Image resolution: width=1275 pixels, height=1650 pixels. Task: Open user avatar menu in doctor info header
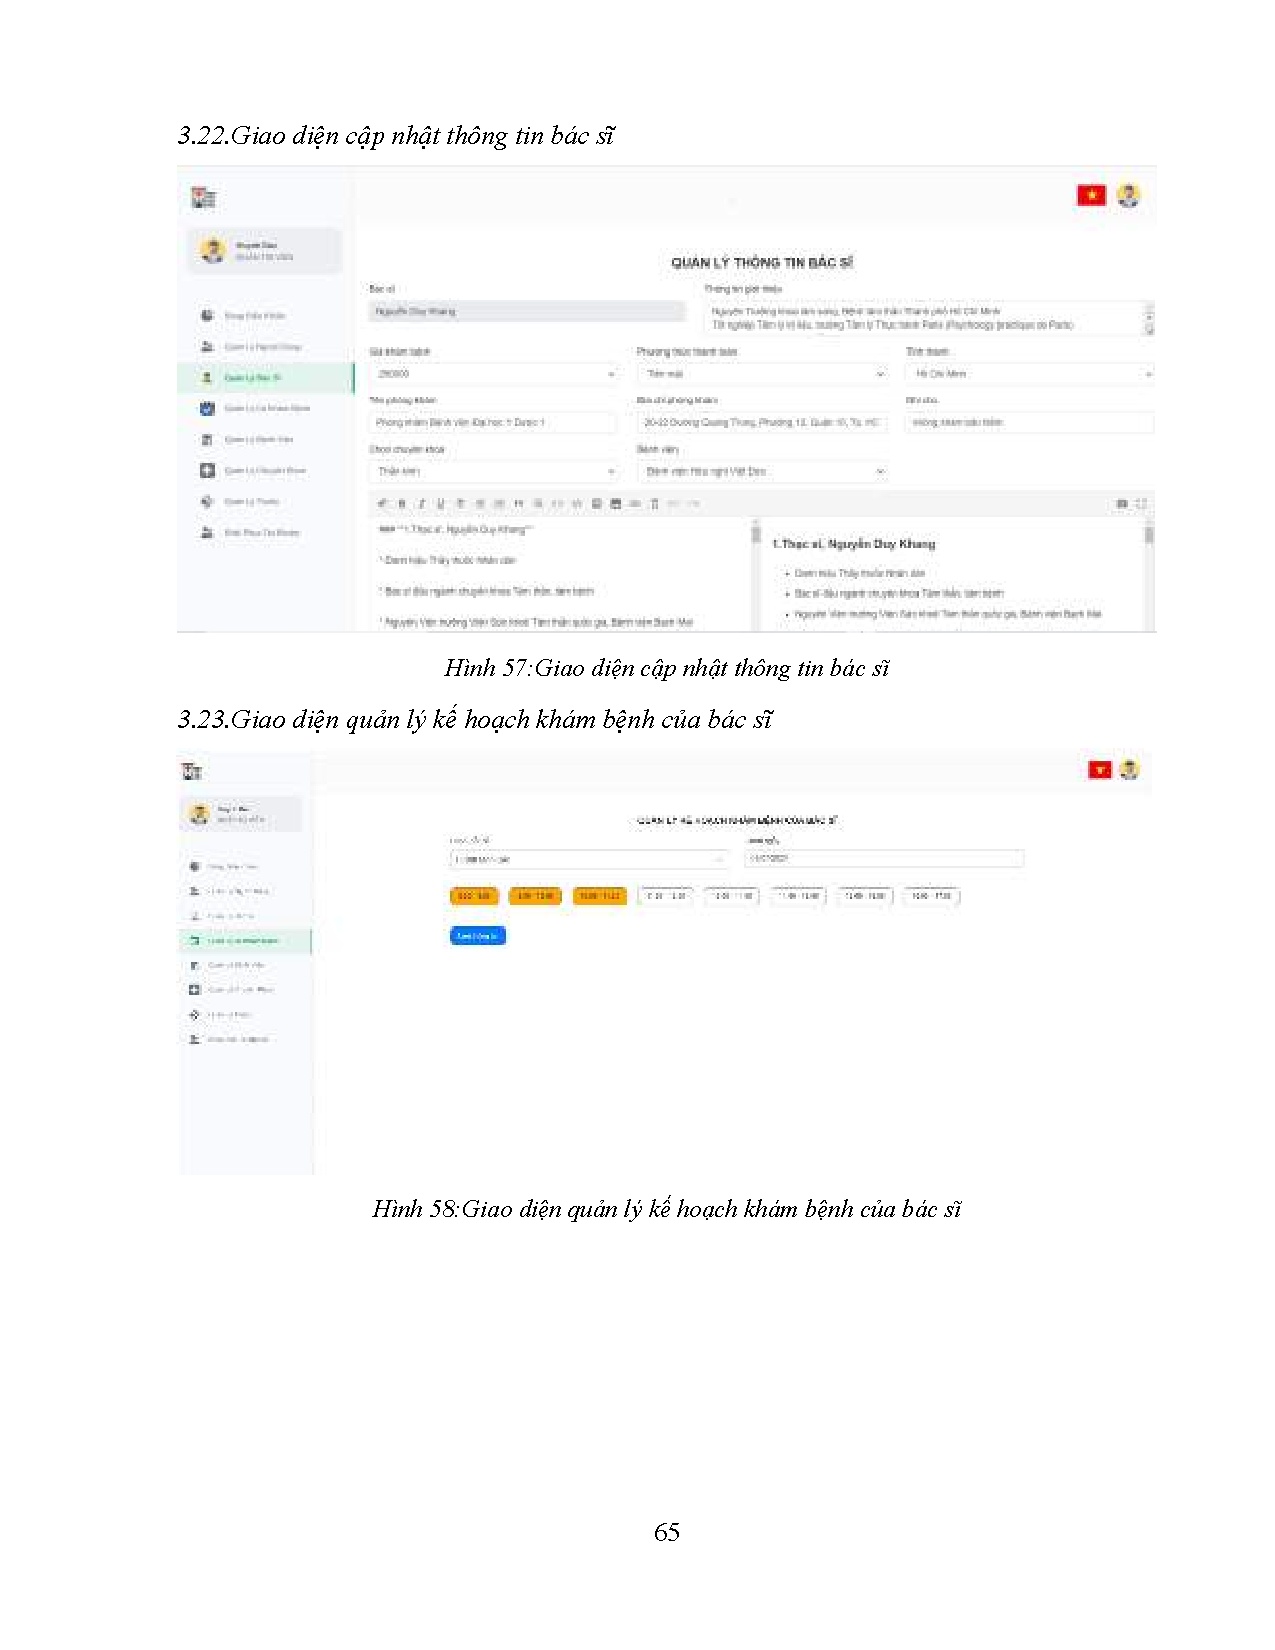coord(1129,195)
